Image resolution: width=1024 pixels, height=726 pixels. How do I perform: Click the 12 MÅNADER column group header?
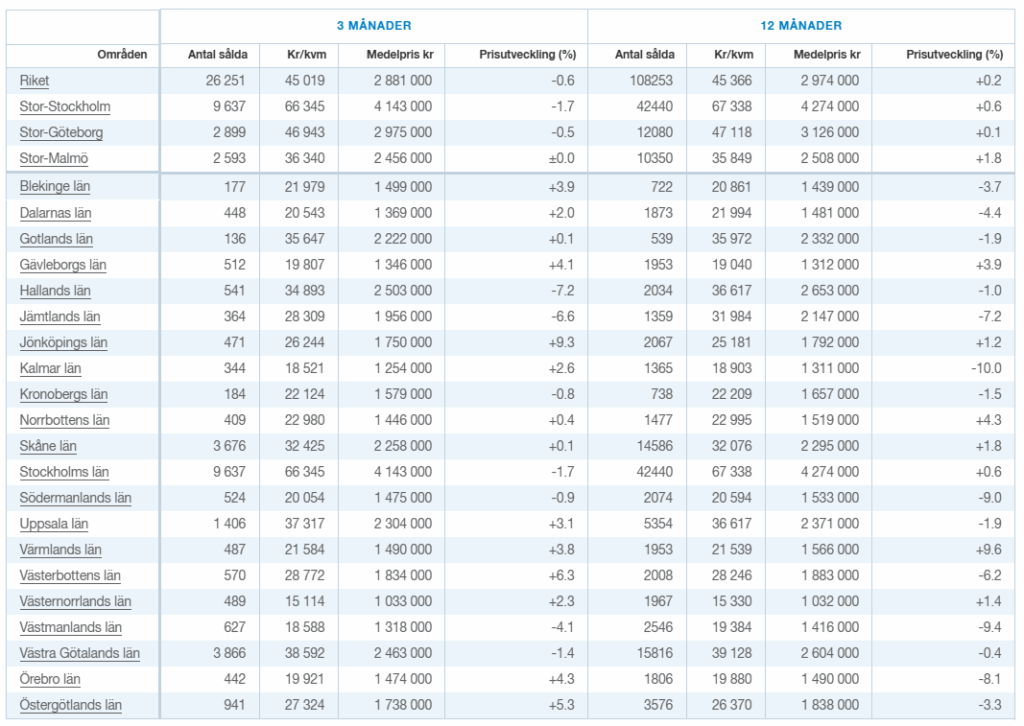click(x=801, y=25)
